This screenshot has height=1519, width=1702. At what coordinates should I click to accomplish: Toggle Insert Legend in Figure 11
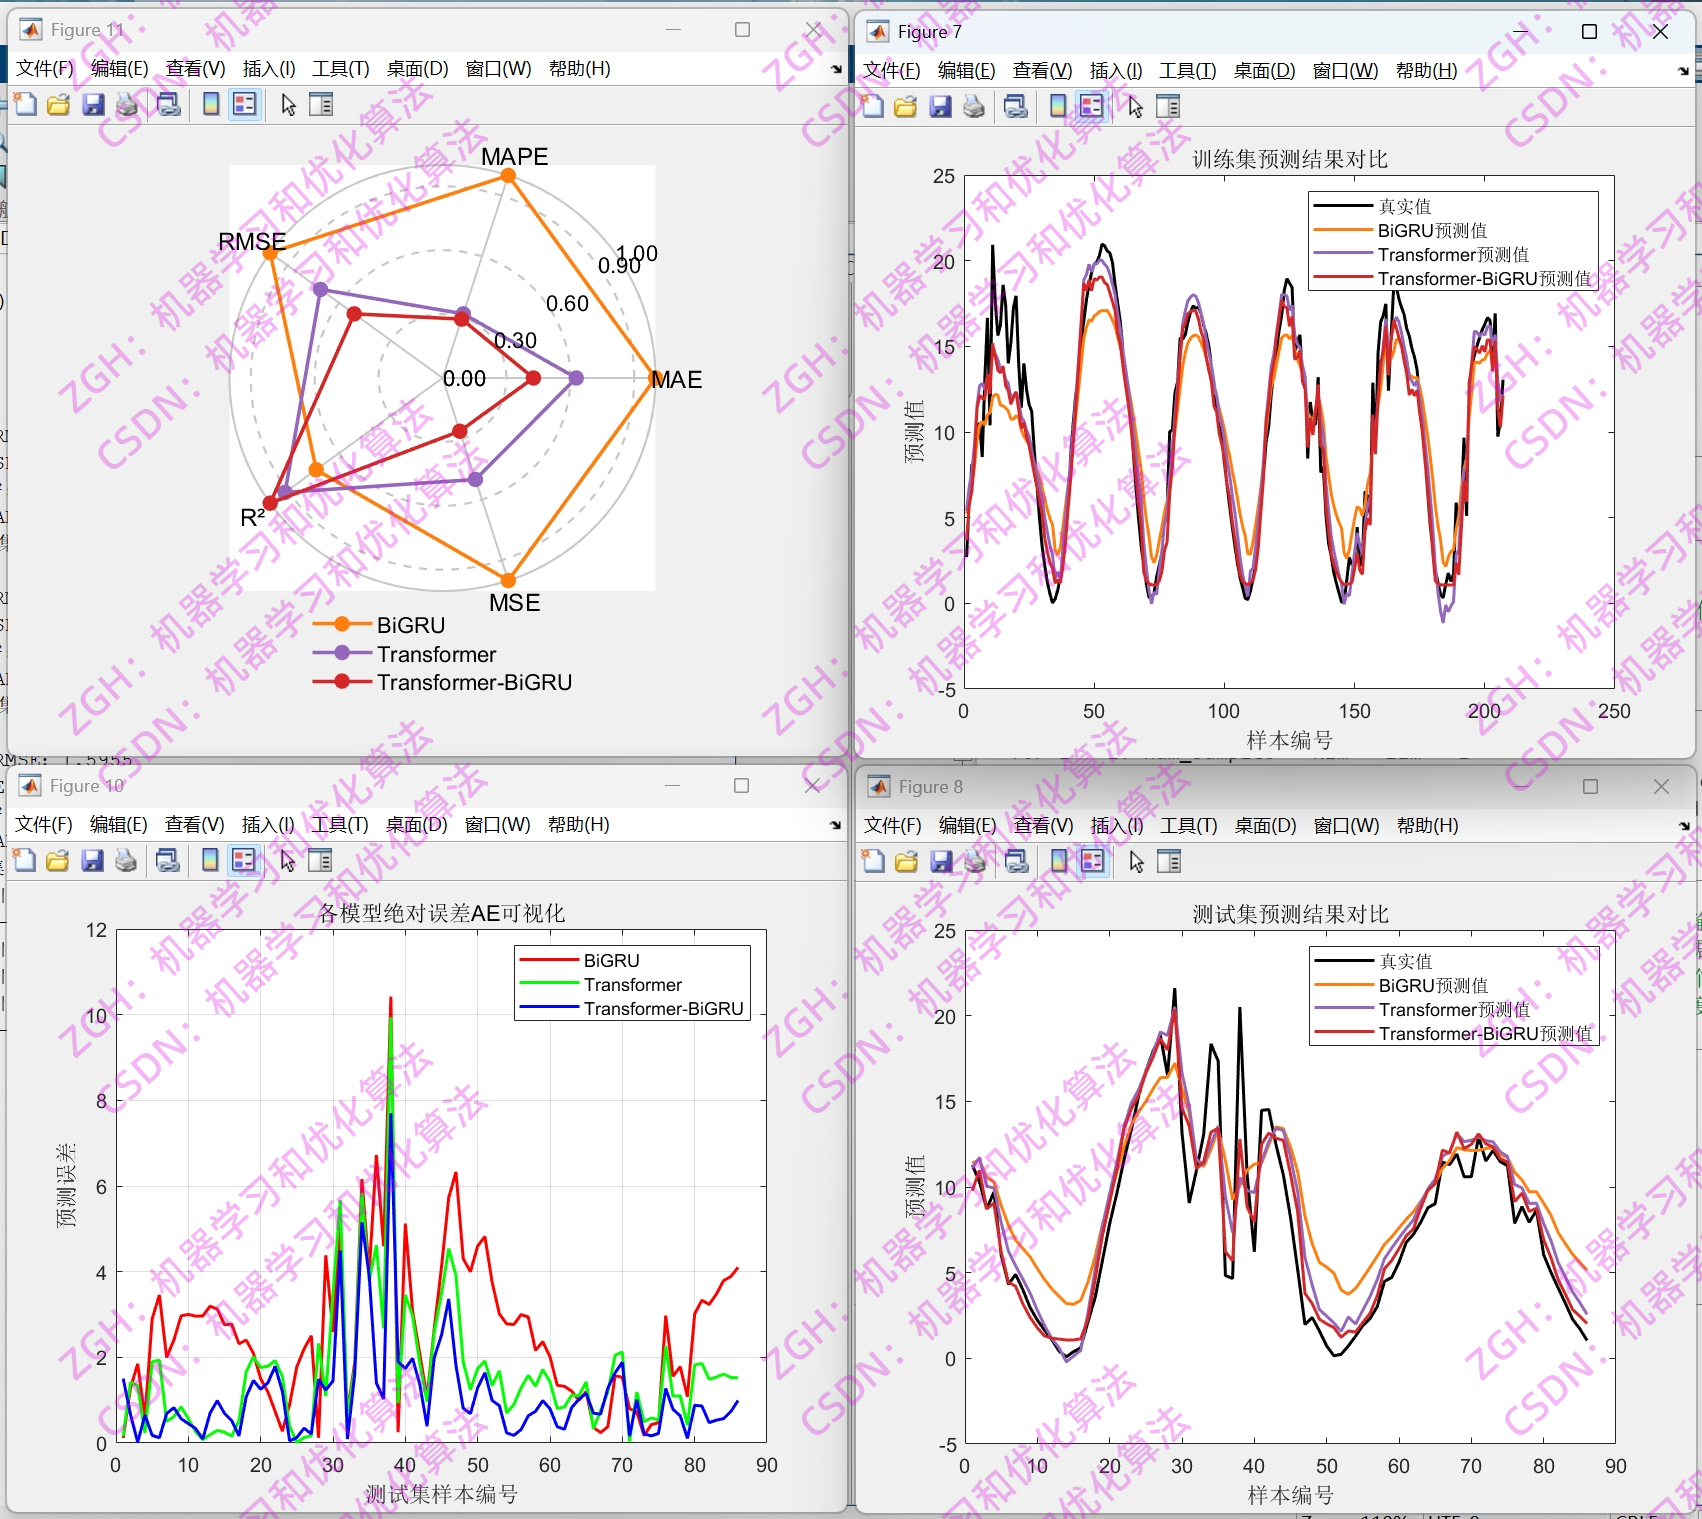click(244, 104)
